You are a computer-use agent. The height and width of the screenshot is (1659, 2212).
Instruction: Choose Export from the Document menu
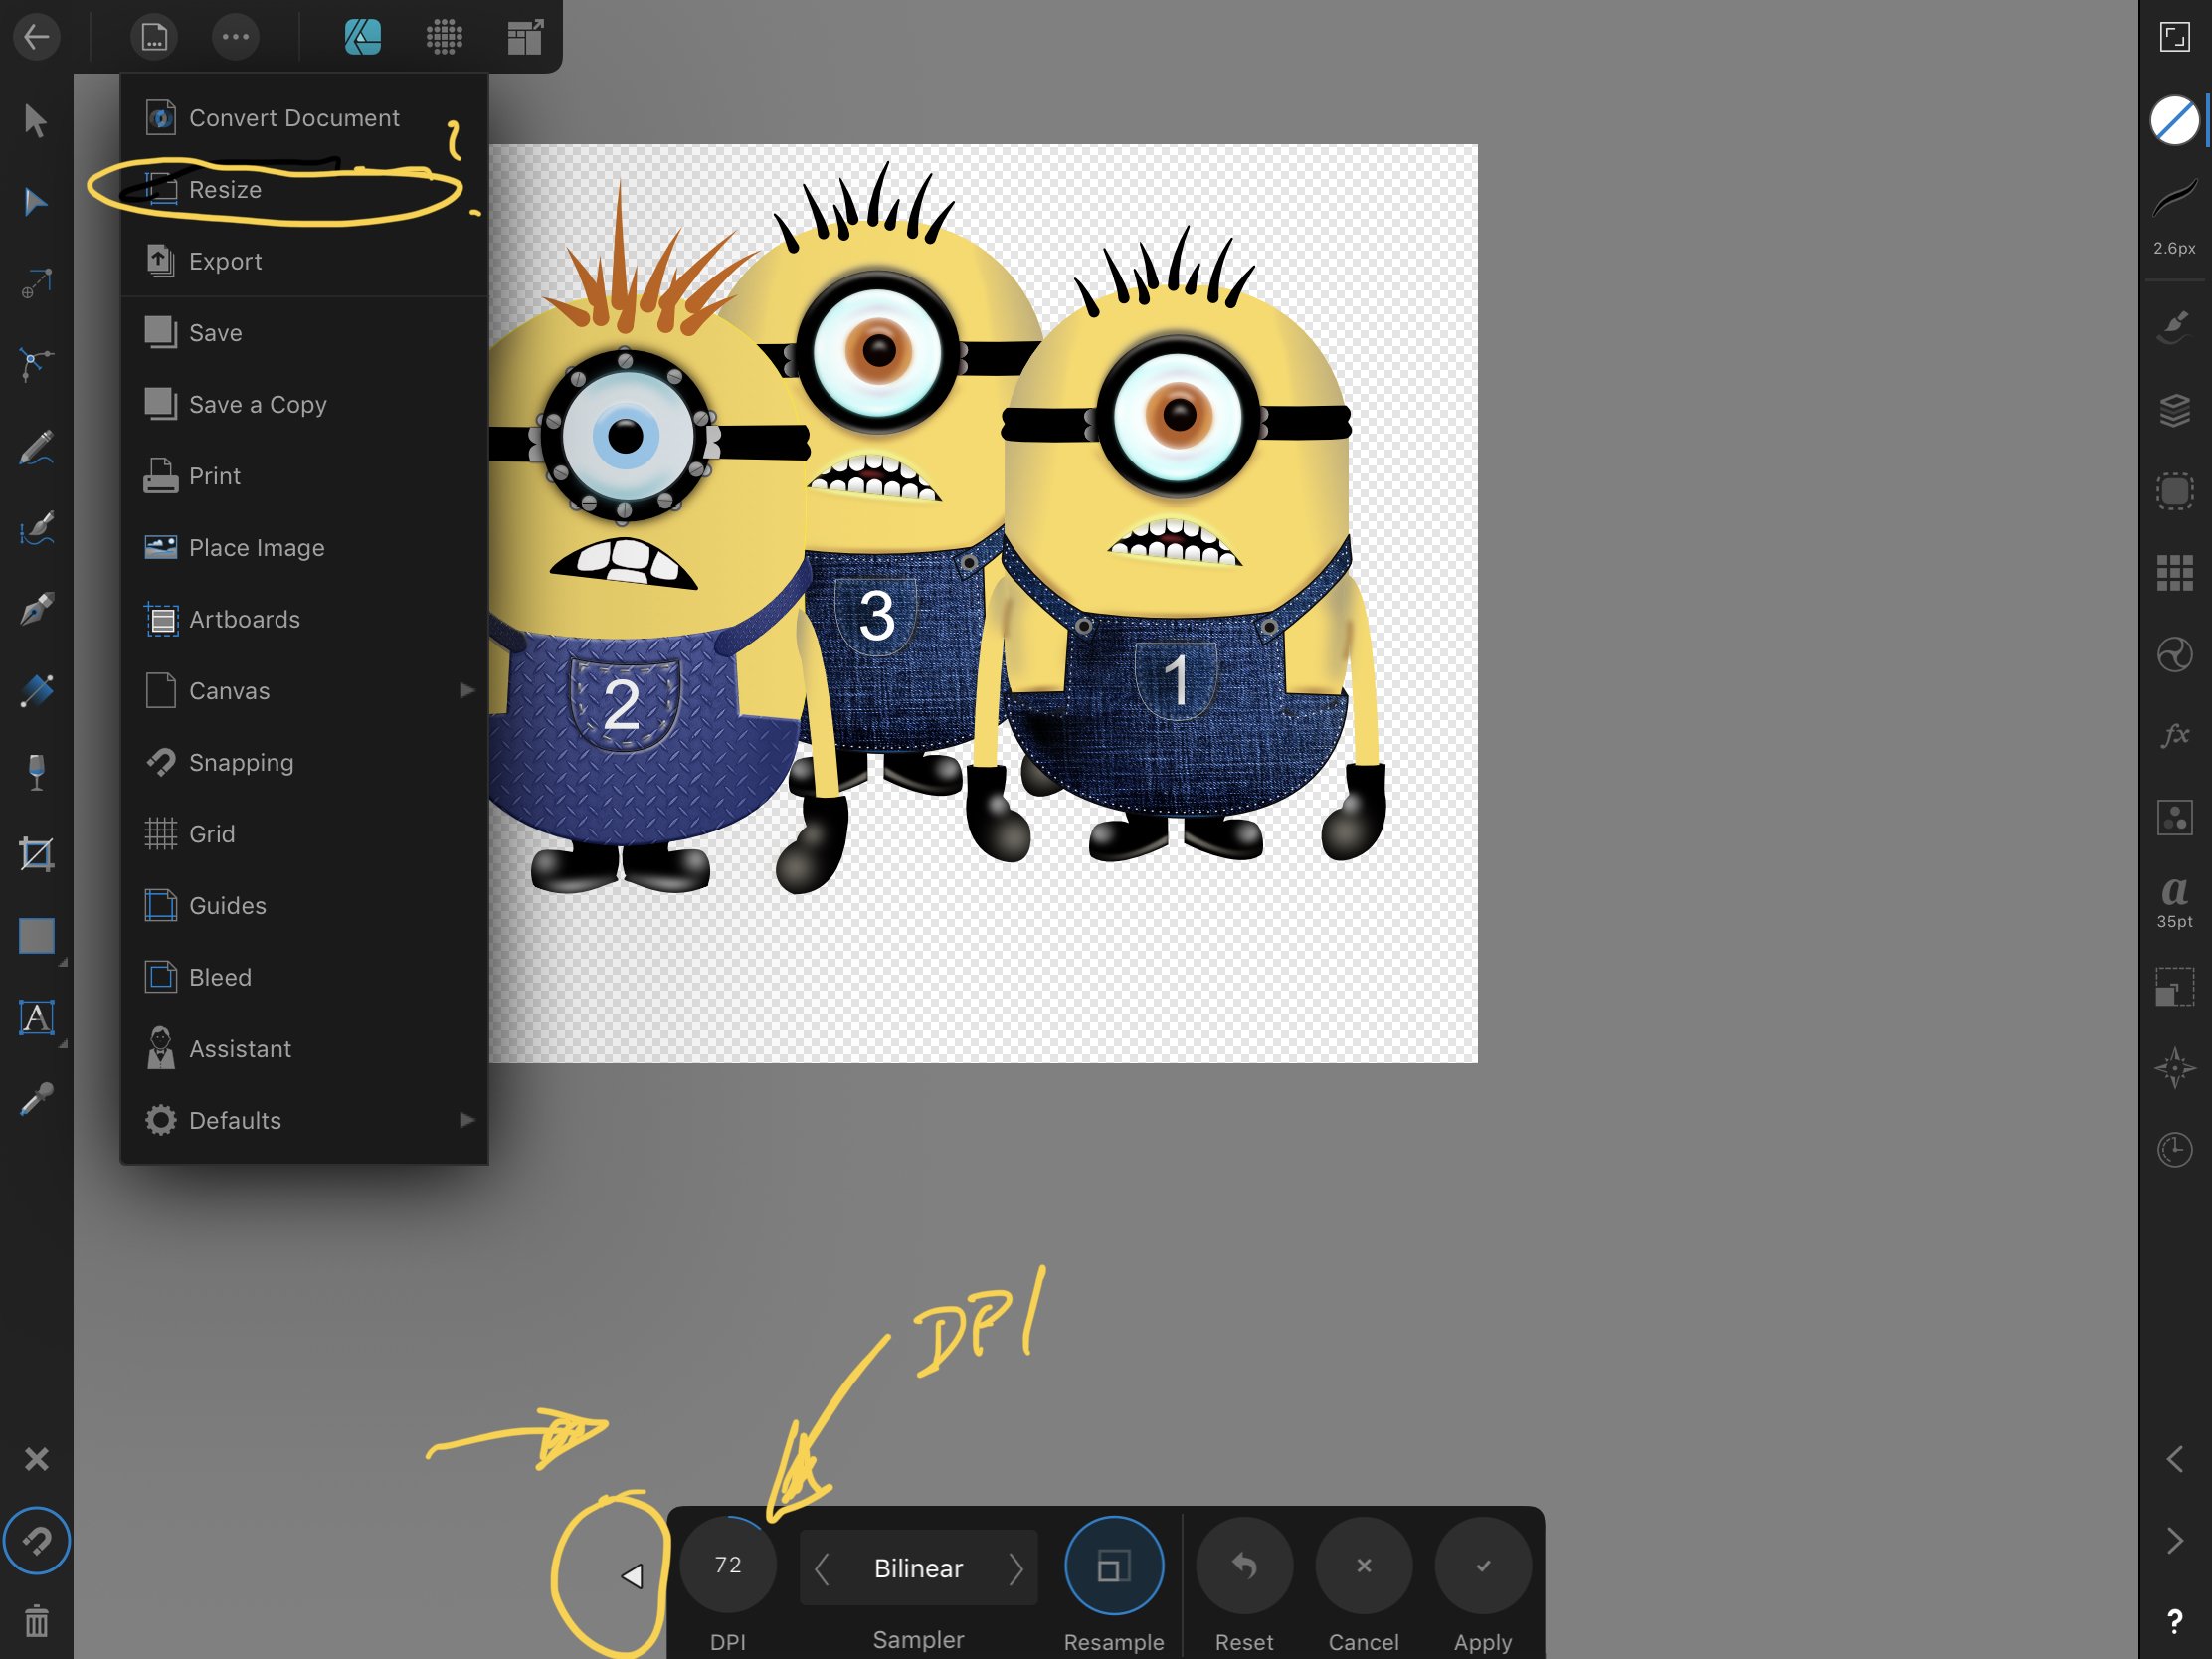304,261
